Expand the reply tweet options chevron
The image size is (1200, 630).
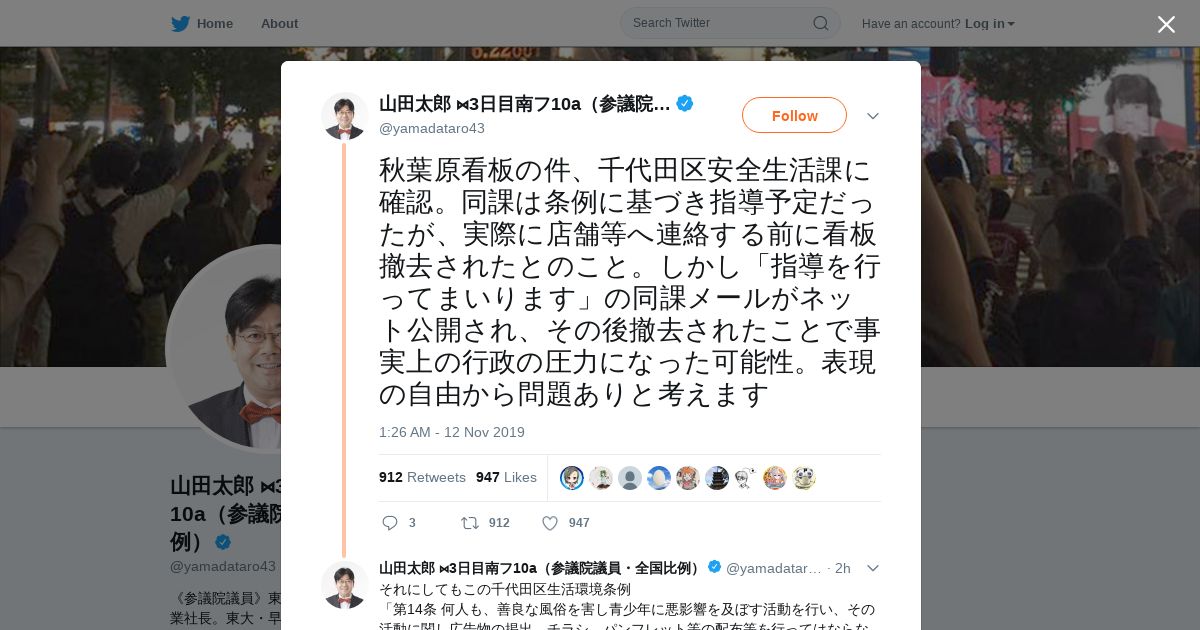pos(873,568)
